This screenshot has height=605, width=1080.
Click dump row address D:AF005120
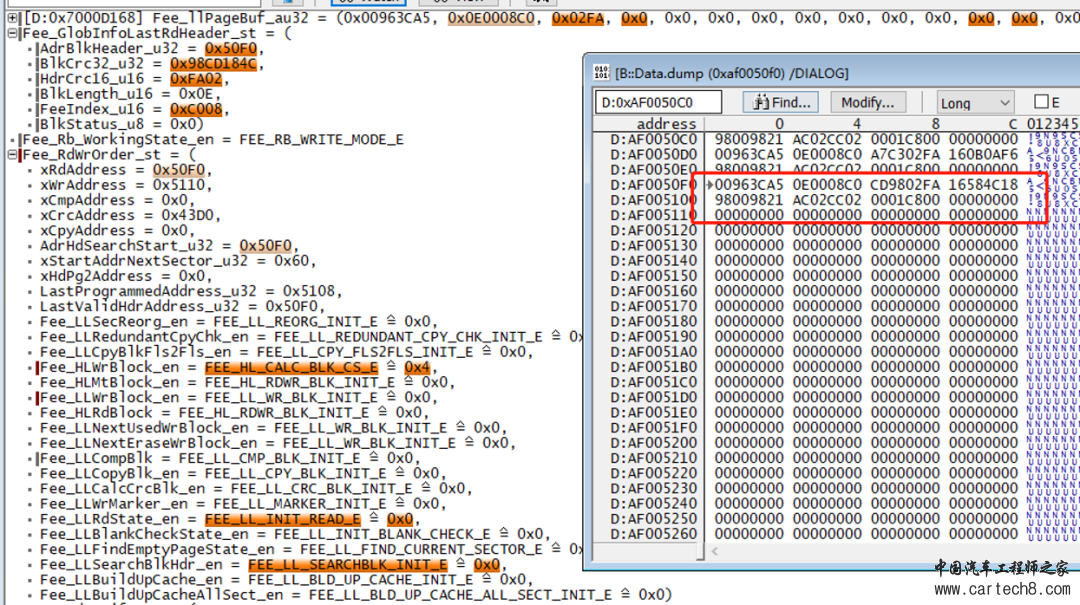point(653,230)
